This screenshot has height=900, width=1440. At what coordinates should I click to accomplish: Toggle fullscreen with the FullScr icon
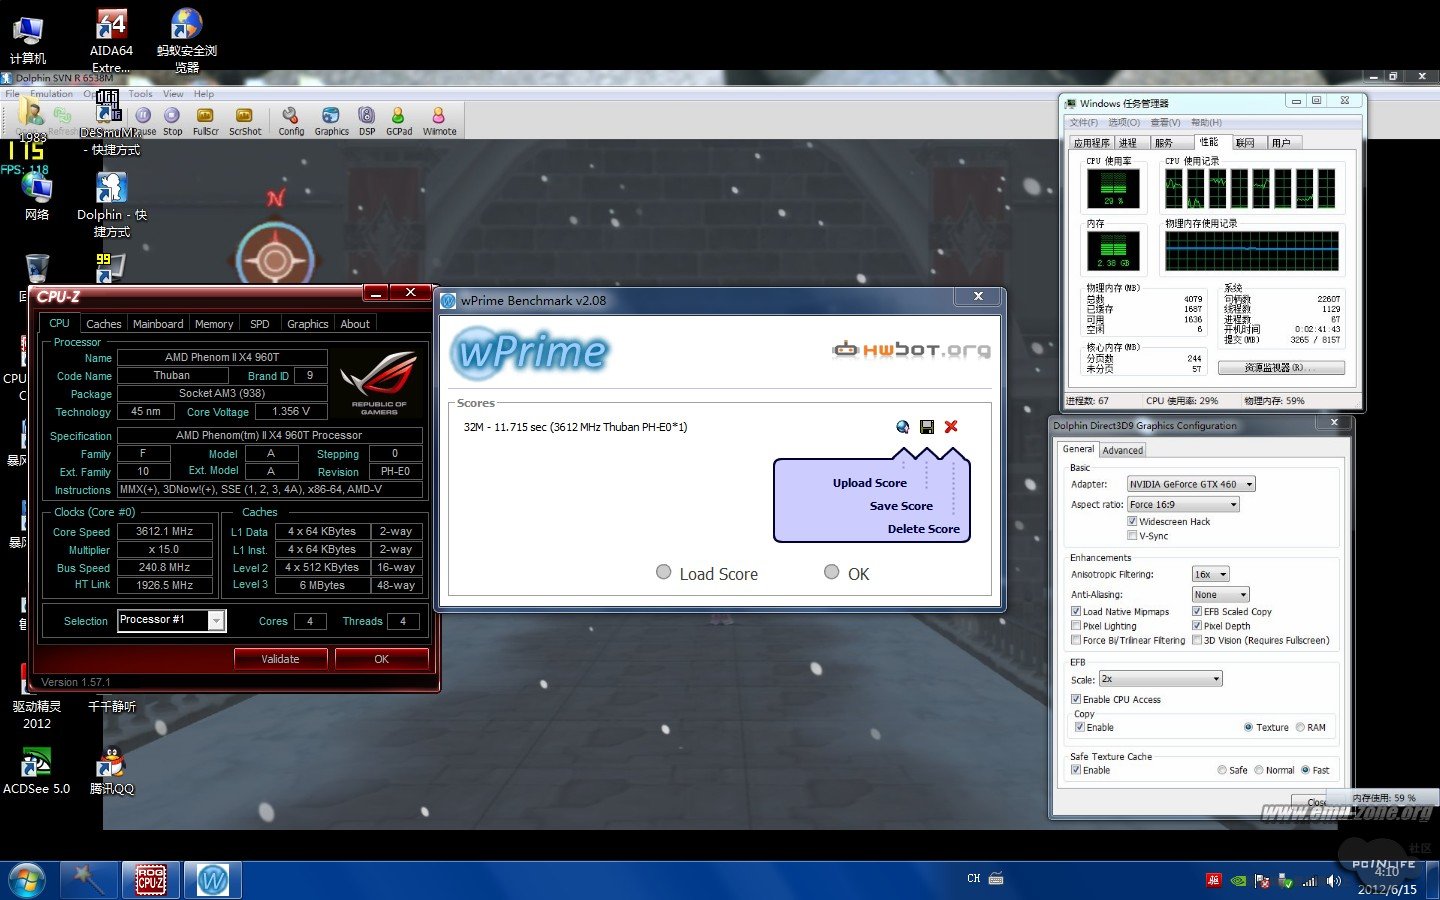click(x=206, y=122)
